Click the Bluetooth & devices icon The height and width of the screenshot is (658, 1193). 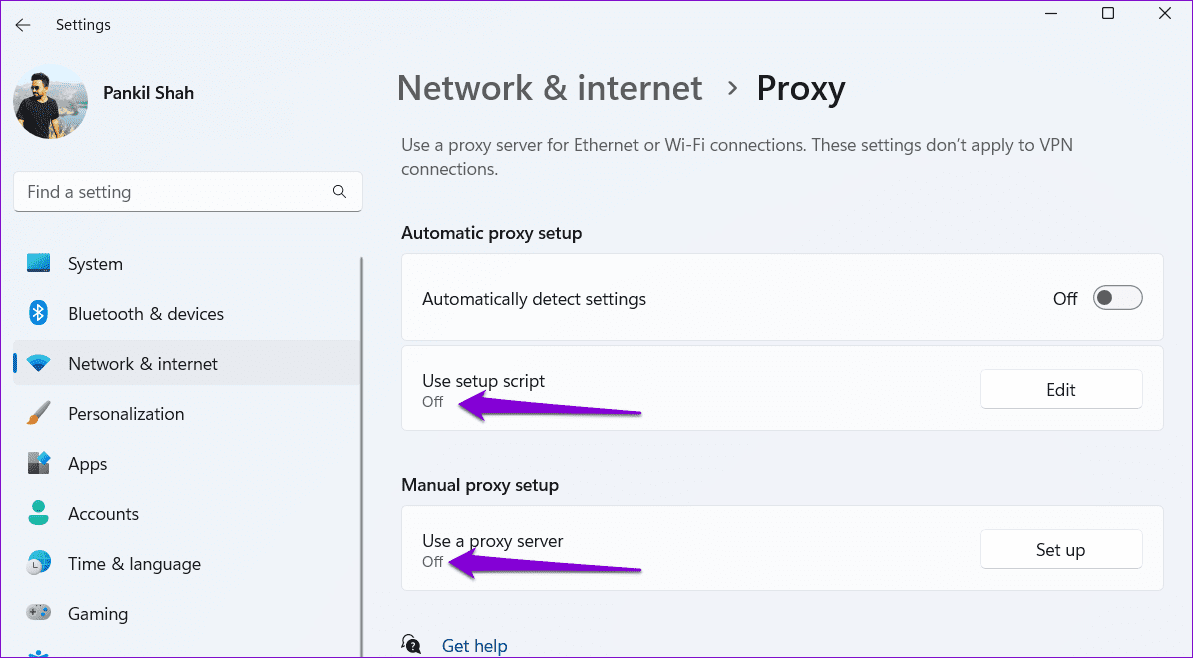click(39, 314)
